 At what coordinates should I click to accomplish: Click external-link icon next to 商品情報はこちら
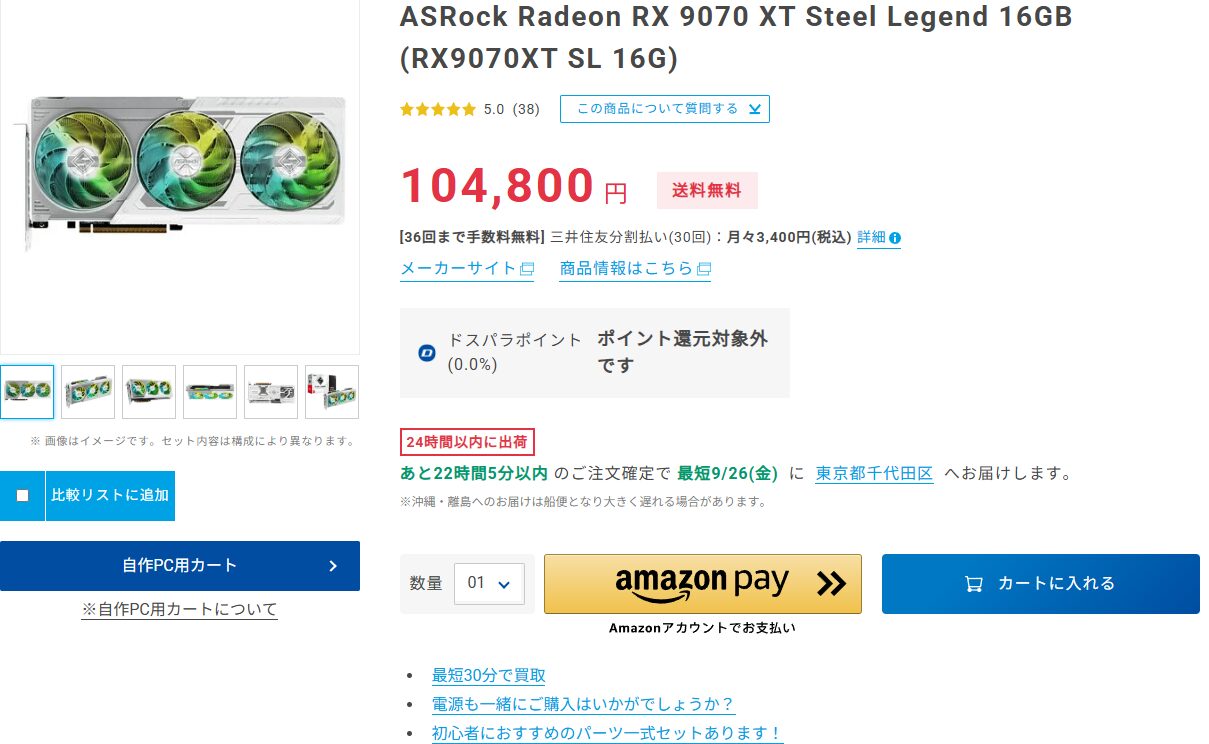(704, 269)
